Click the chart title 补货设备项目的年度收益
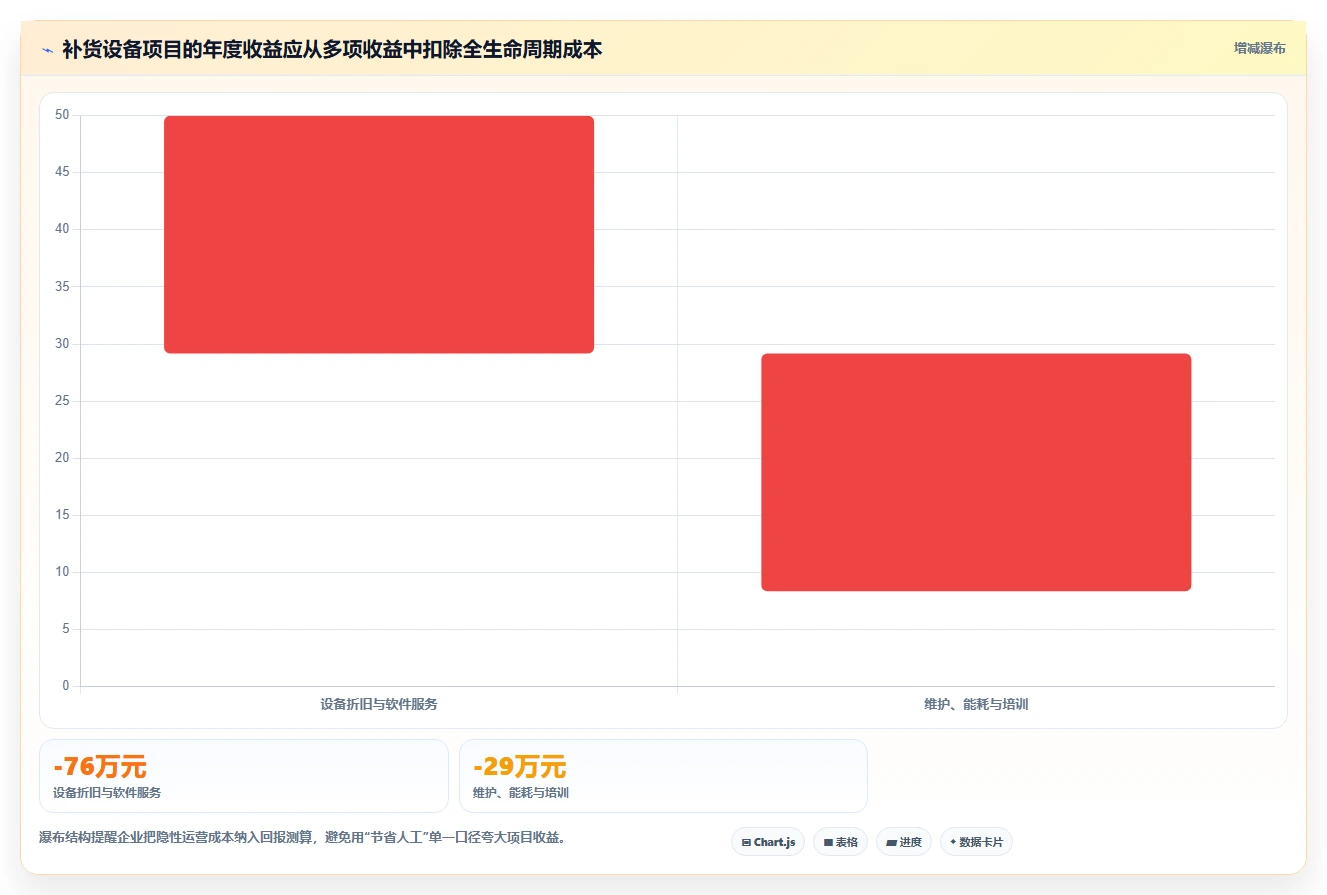 [332, 49]
